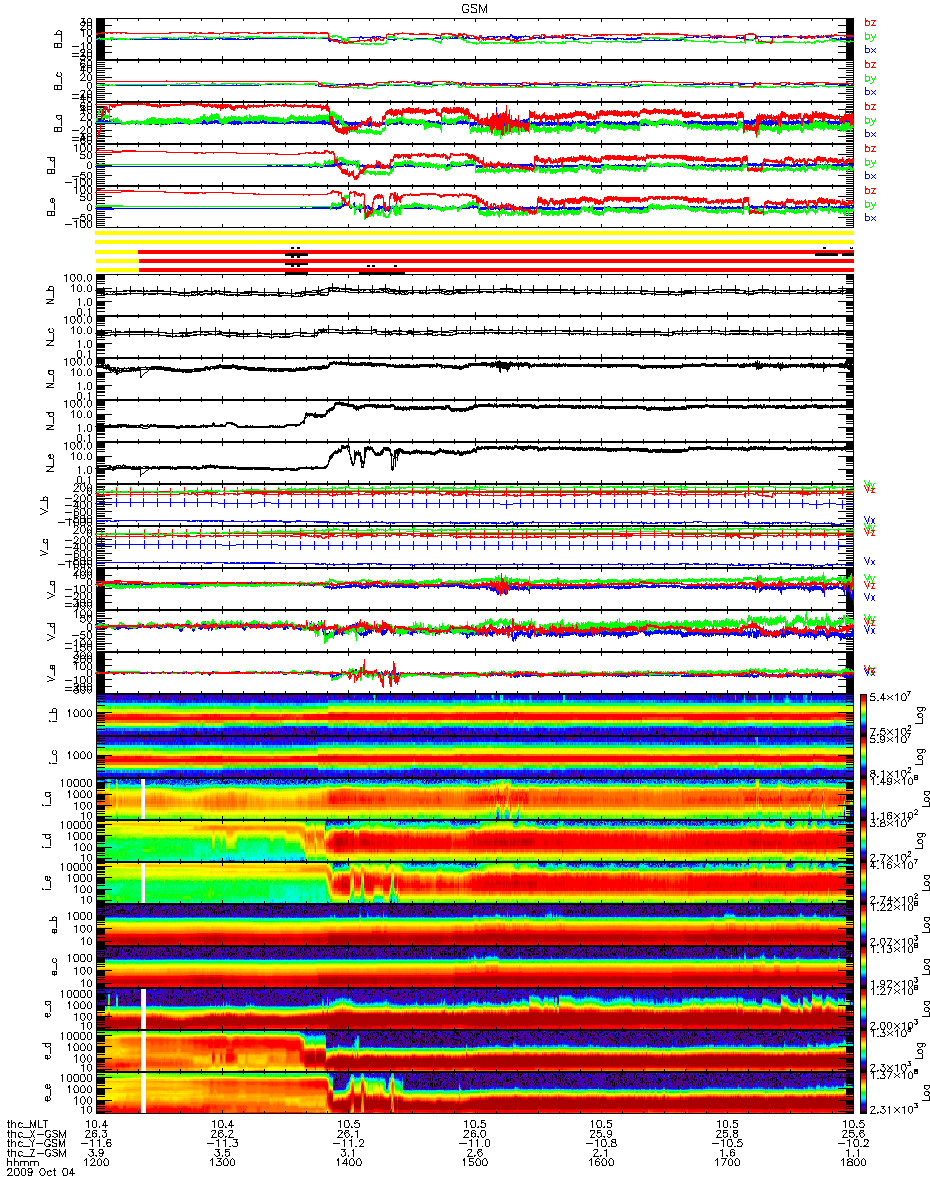930x1200 pixels.
Task: Click the 1300 time tick label
Action: 222,1161
